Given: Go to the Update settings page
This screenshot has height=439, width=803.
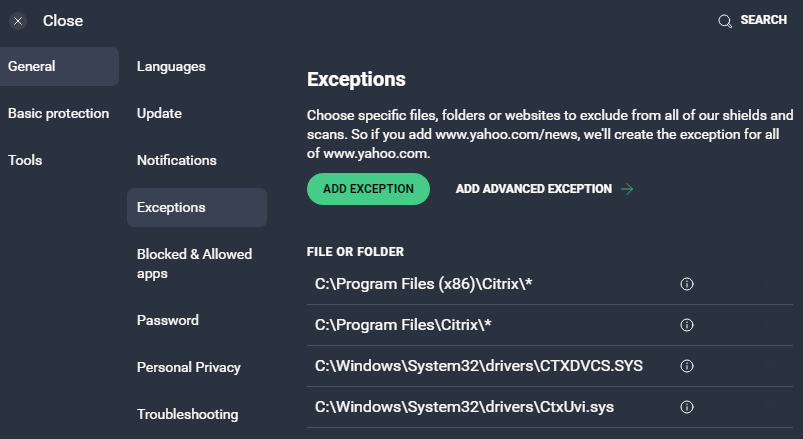Looking at the screenshot, I should coord(159,114).
